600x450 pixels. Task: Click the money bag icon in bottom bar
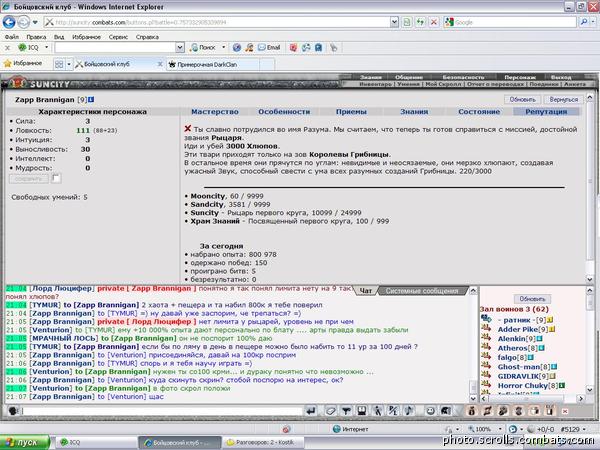(471, 411)
